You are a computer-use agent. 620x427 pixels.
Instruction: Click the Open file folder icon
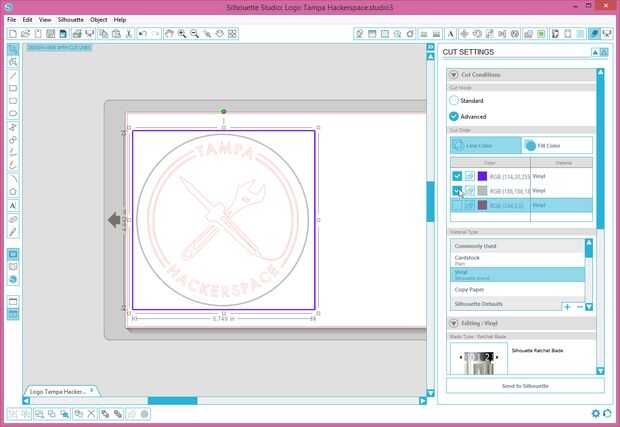point(25,34)
